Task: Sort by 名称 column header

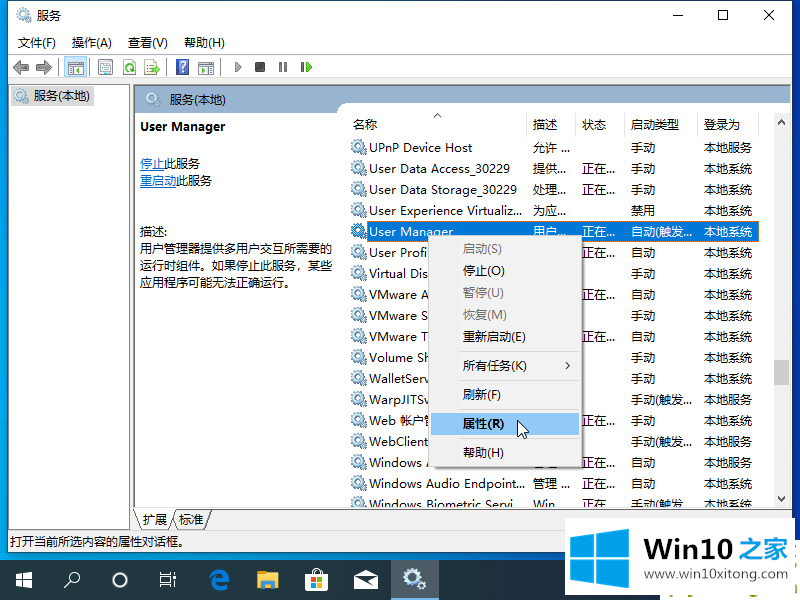Action: (x=364, y=124)
